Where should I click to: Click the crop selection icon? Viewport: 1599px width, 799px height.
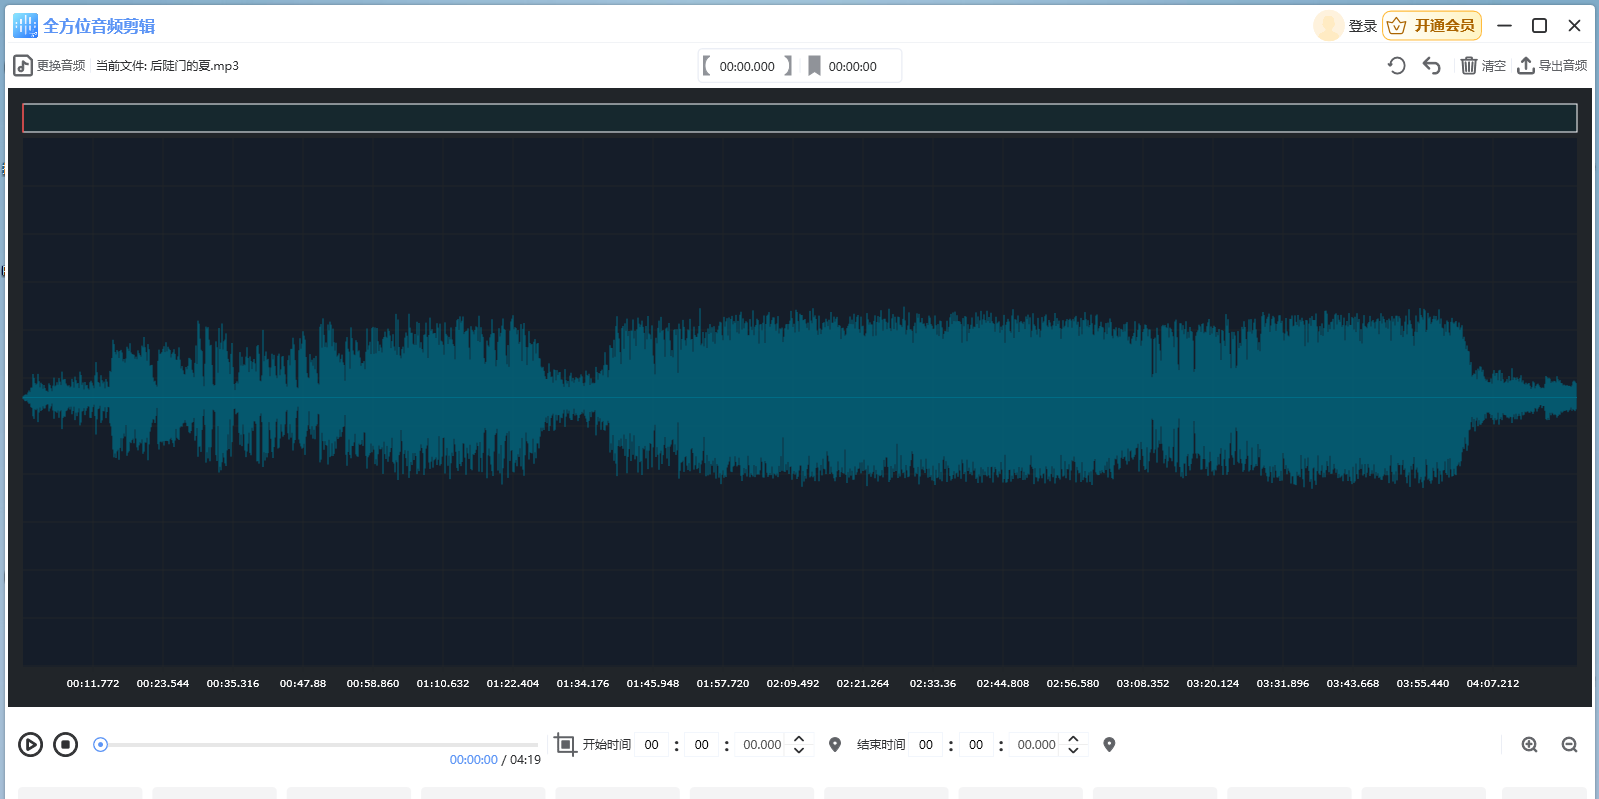click(565, 744)
